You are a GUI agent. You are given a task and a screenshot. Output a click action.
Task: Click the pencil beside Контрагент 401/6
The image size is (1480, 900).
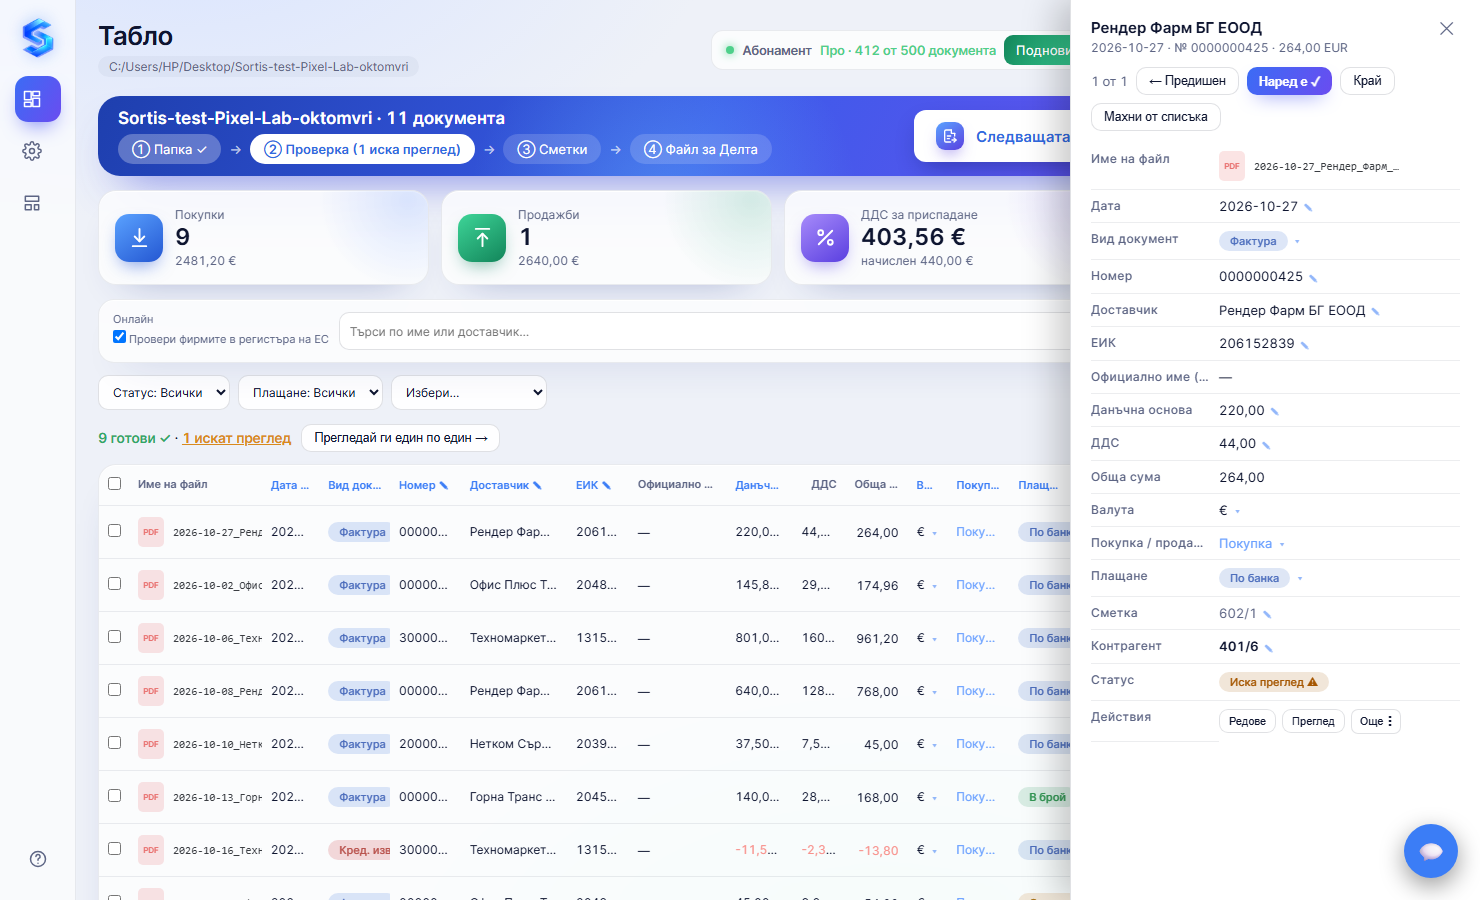point(1269,647)
